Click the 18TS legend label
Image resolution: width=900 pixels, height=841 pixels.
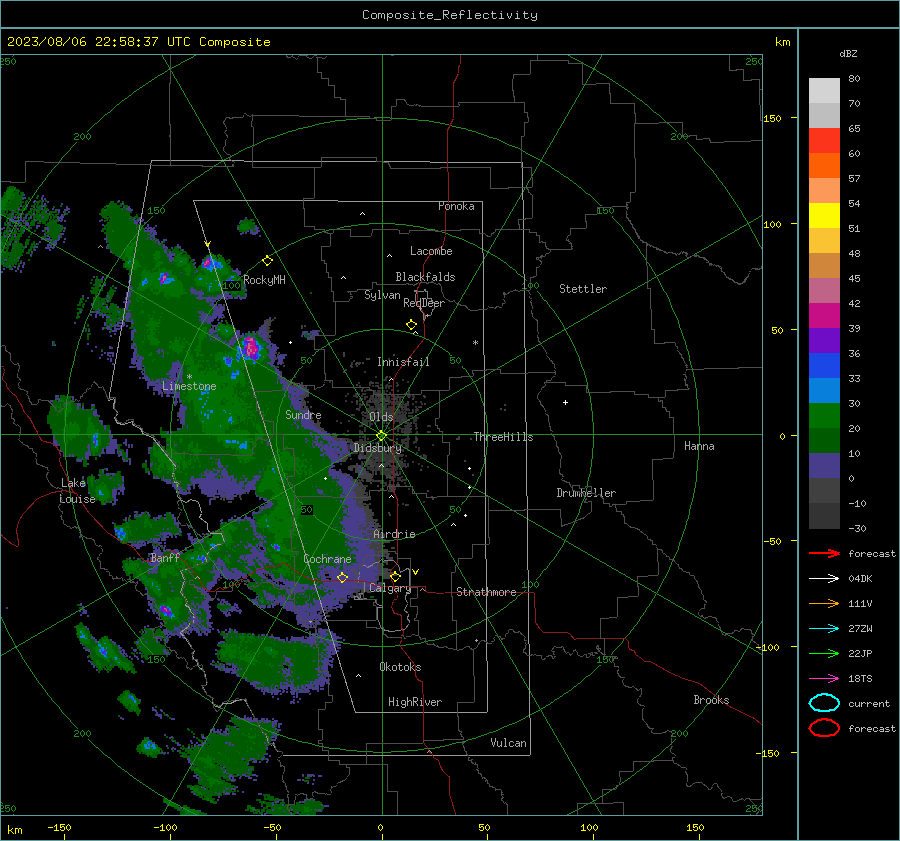[x=860, y=679]
